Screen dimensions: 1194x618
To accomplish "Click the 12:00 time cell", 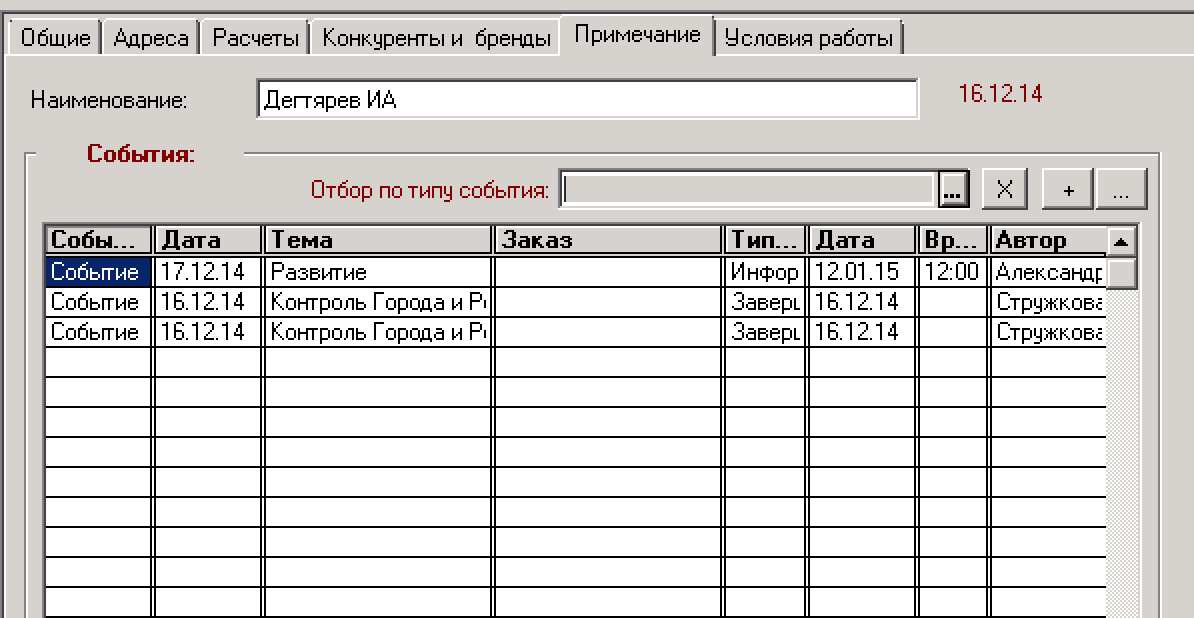I will [953, 272].
